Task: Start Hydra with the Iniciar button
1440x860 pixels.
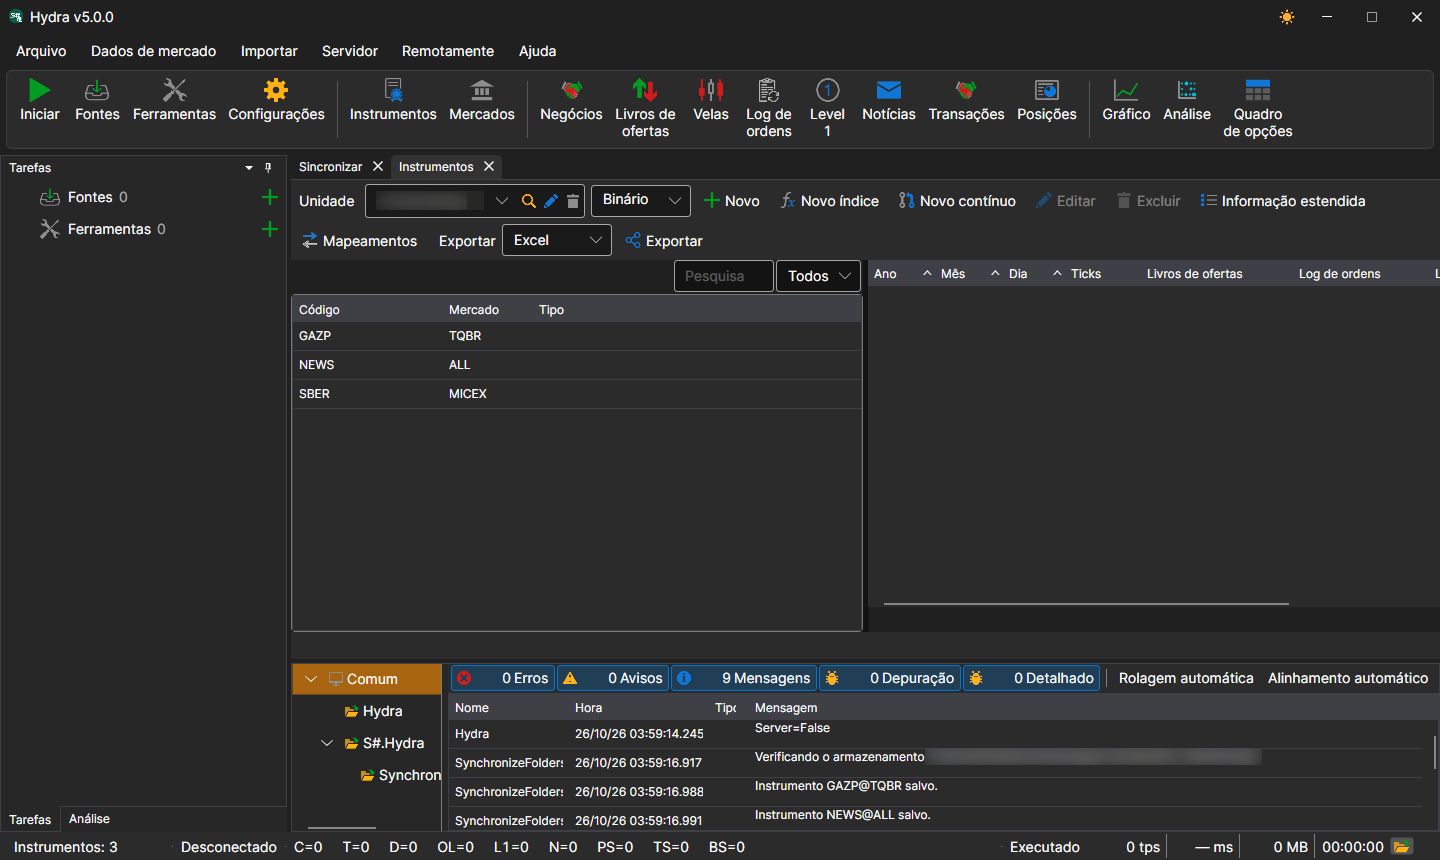Action: coord(39,101)
